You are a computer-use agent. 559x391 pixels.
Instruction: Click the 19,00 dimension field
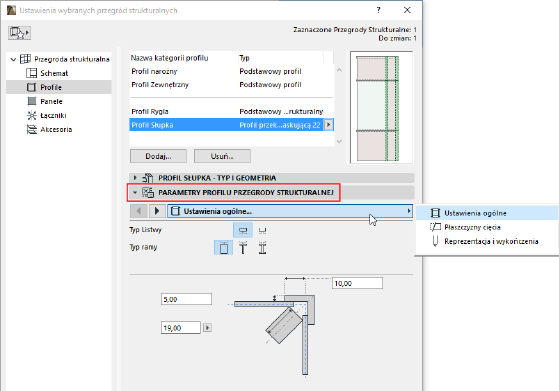[x=181, y=328]
